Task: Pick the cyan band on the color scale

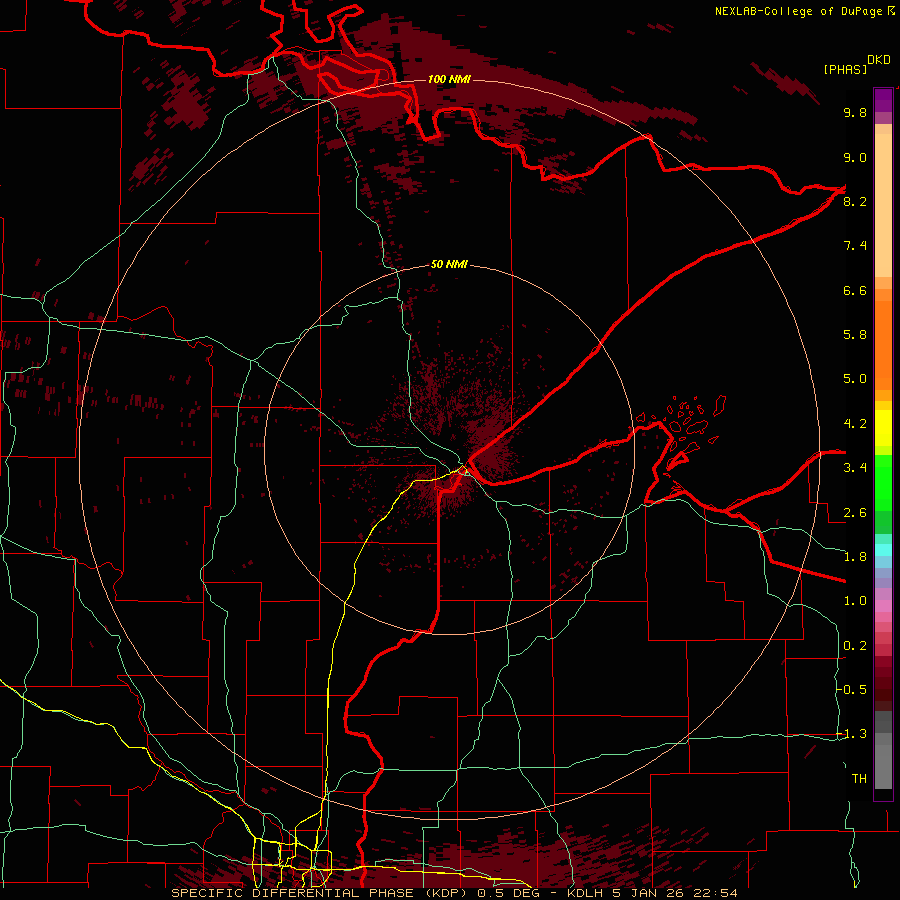Action: click(883, 549)
